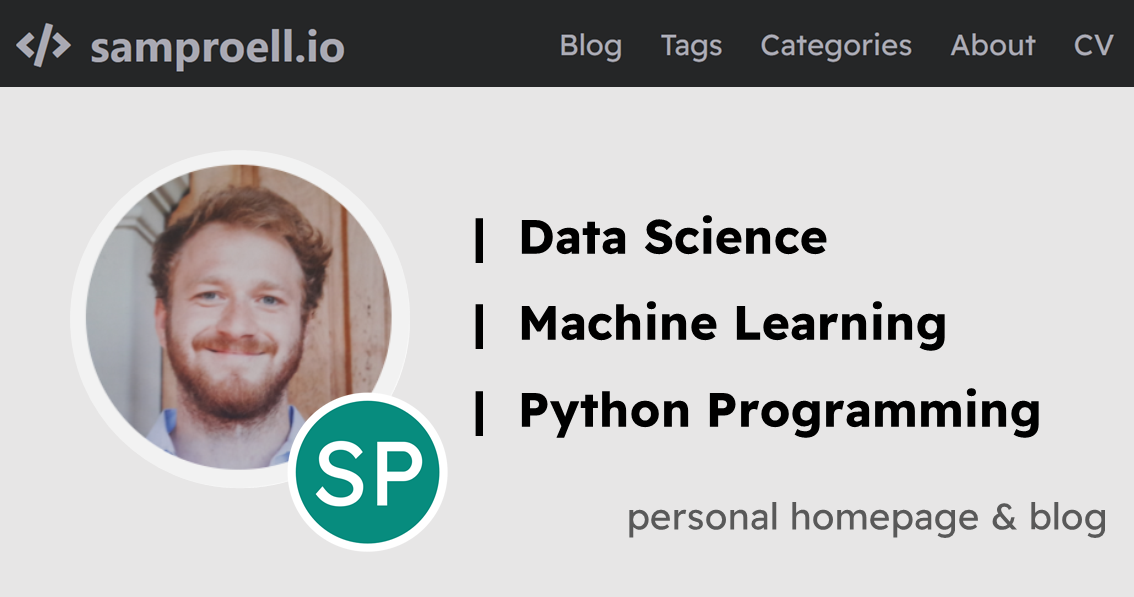1134x597 pixels.
Task: Switch to the Tags section
Action: point(690,44)
